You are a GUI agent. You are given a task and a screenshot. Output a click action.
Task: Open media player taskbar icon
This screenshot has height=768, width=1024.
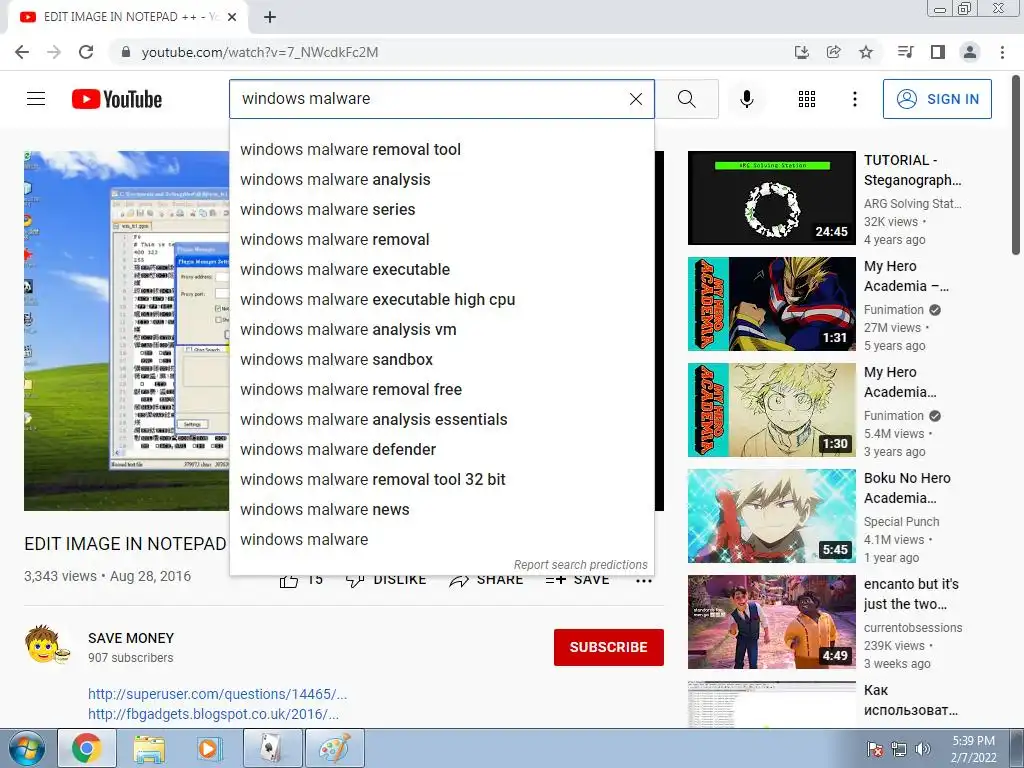[x=210, y=748]
